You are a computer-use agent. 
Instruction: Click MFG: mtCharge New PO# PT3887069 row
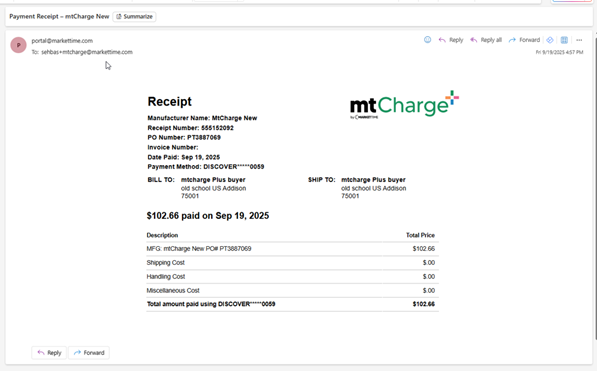pyautogui.click(x=292, y=249)
